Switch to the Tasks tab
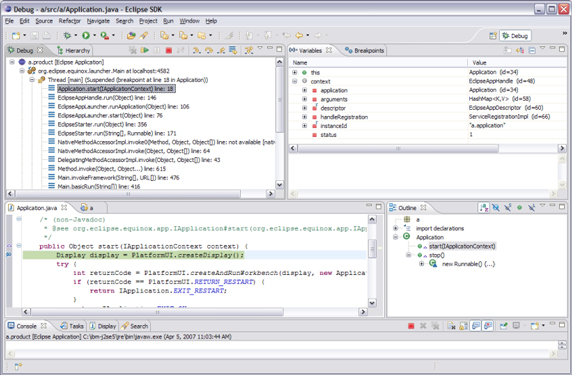Image resolution: width=572 pixels, height=375 pixels. pyautogui.click(x=72, y=326)
